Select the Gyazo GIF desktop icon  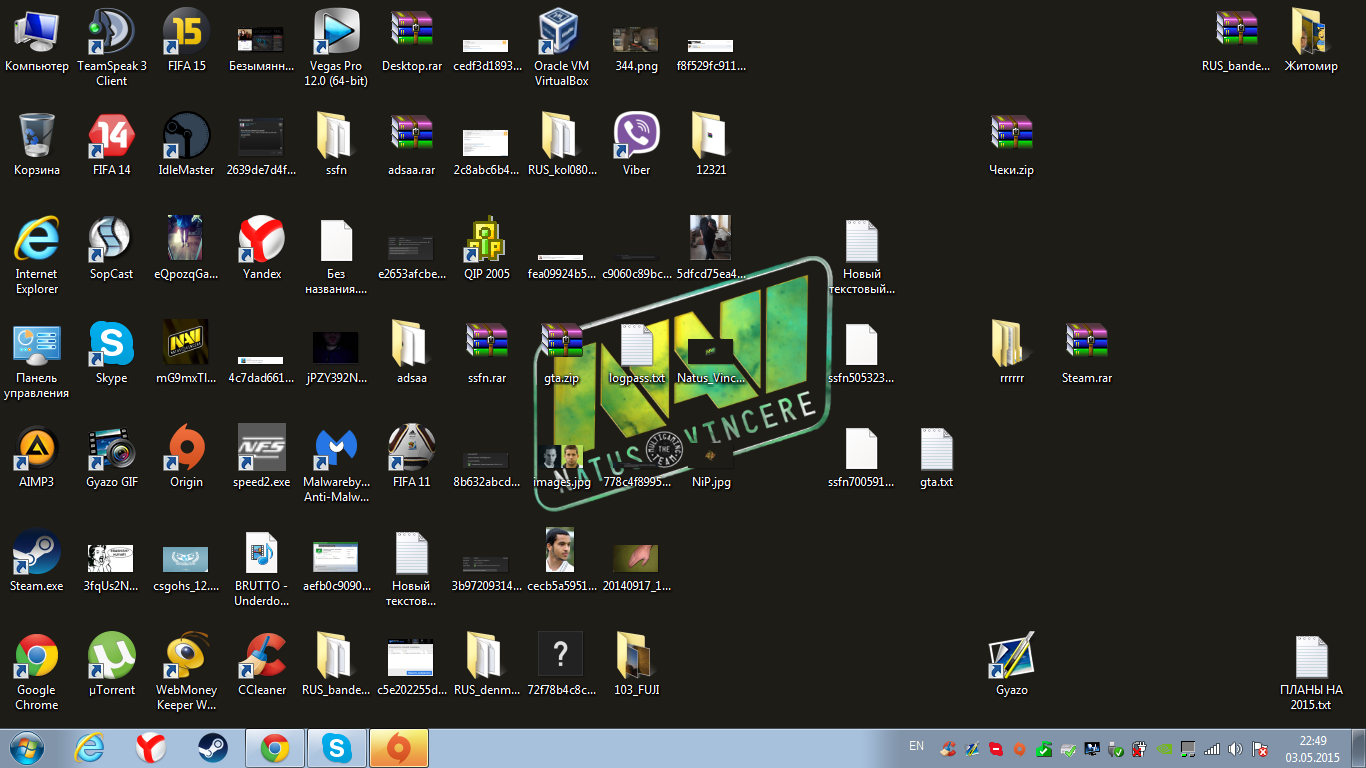111,456
